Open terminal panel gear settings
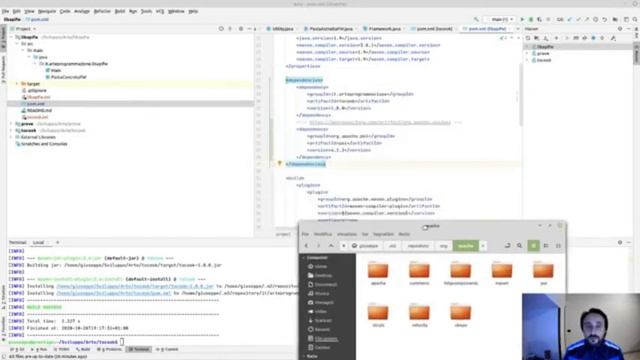Screen dimensions: 640x360 coord(620,242)
